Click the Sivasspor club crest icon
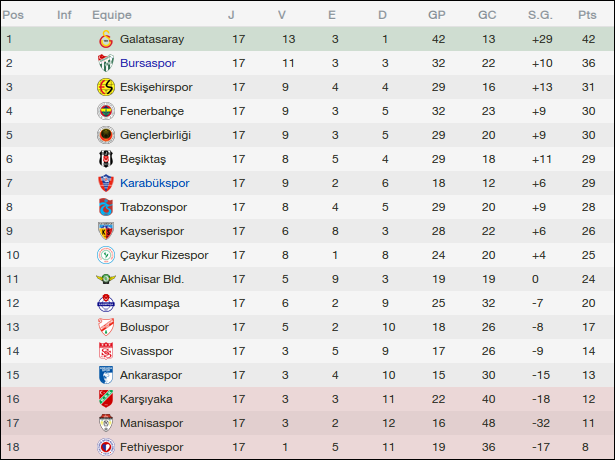 coord(104,351)
